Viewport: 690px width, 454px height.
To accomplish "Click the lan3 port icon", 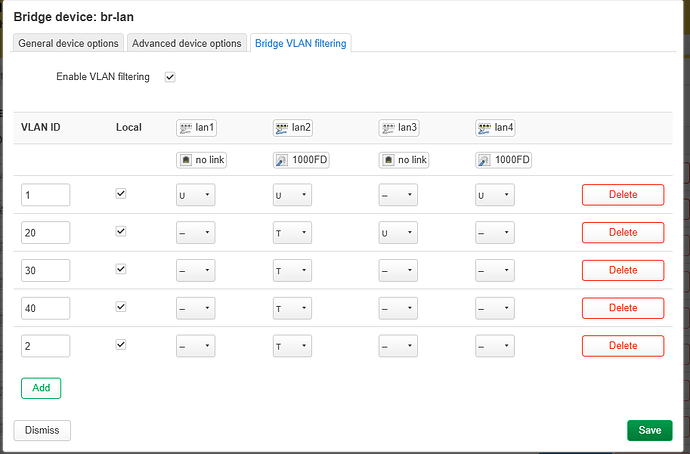I will click(388, 128).
